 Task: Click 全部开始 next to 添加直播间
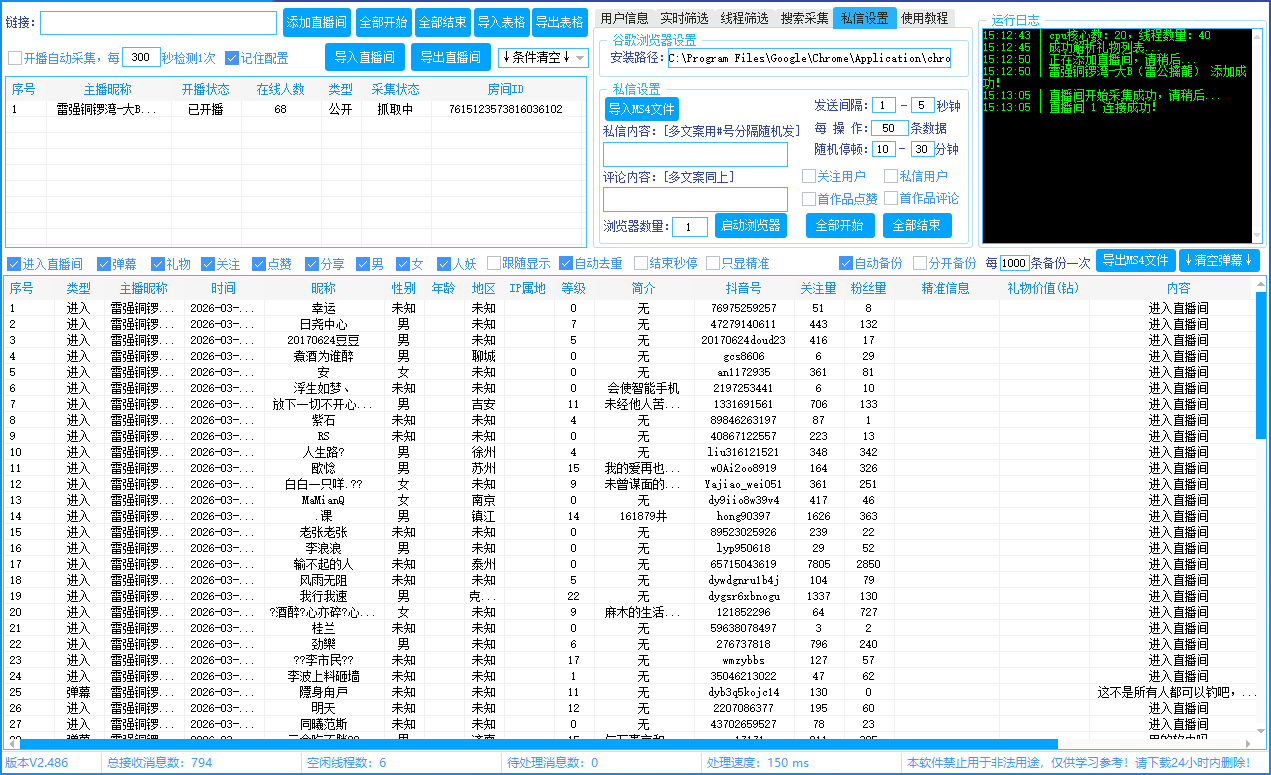click(x=383, y=23)
